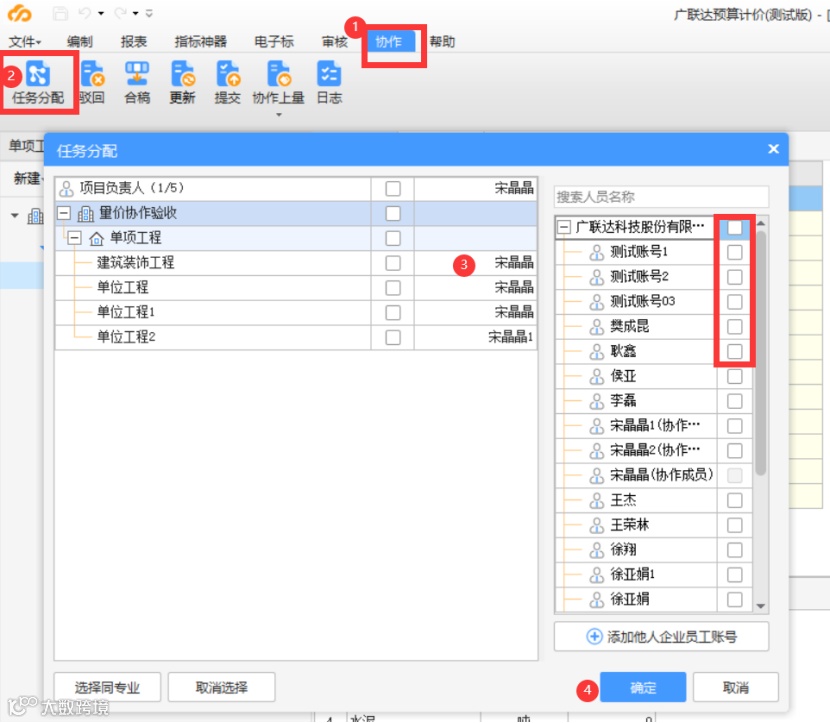Open the 指标神器 menu tab
The width and height of the screenshot is (830, 723).
tap(201, 42)
